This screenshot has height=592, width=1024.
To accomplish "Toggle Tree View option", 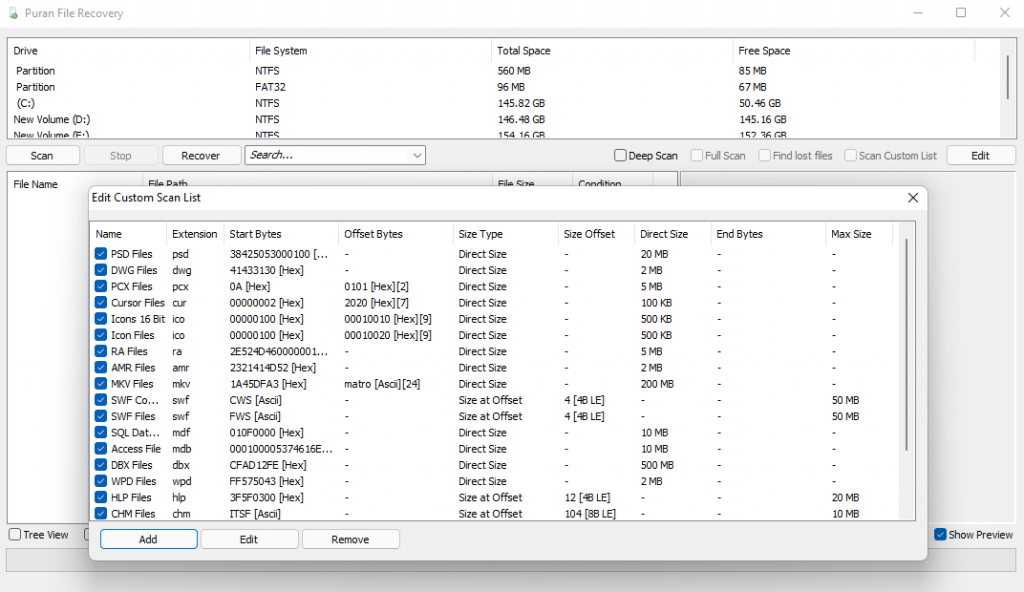I will [14, 534].
